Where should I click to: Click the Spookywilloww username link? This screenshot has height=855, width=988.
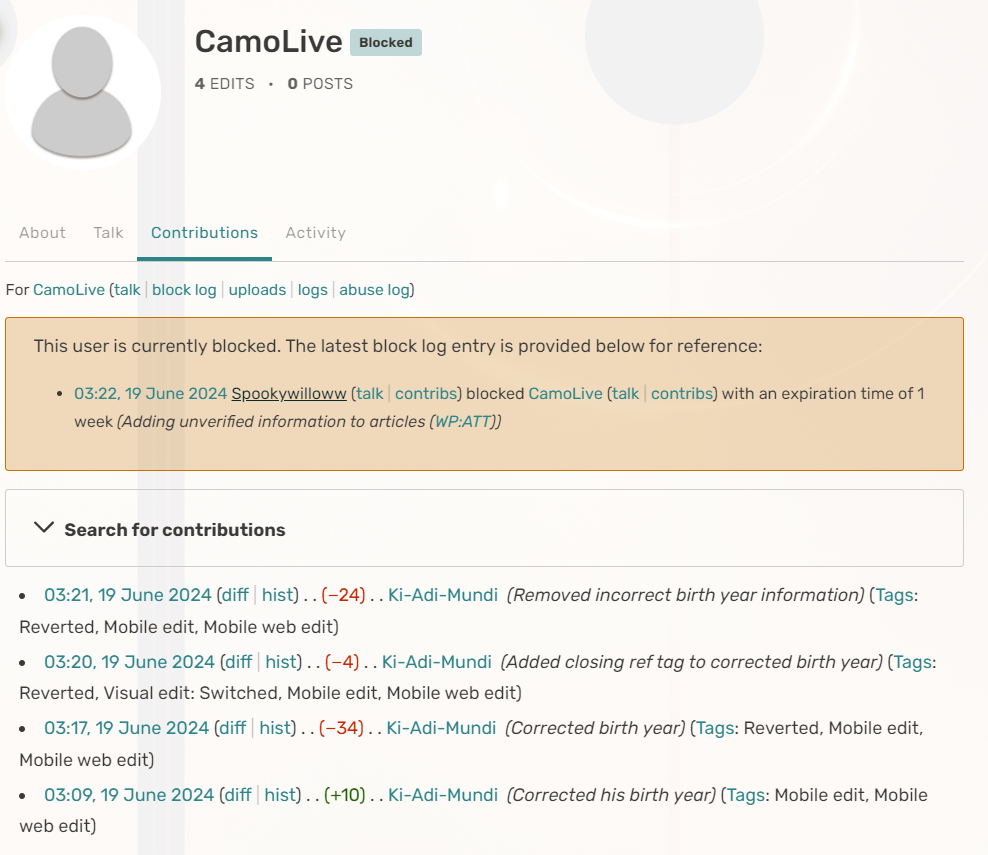[289, 394]
